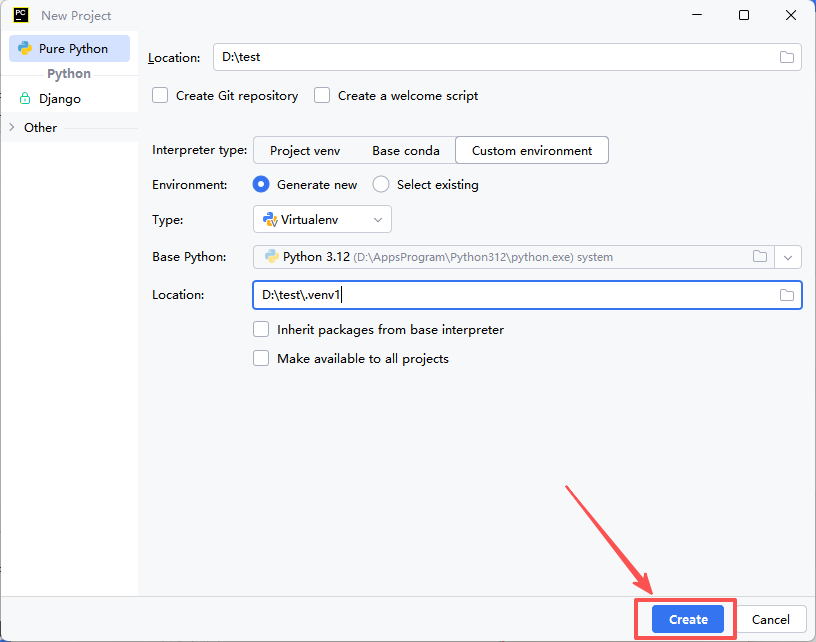Image resolution: width=816 pixels, height=642 pixels.
Task: Enable Create Git repository checkbox
Action: point(160,96)
